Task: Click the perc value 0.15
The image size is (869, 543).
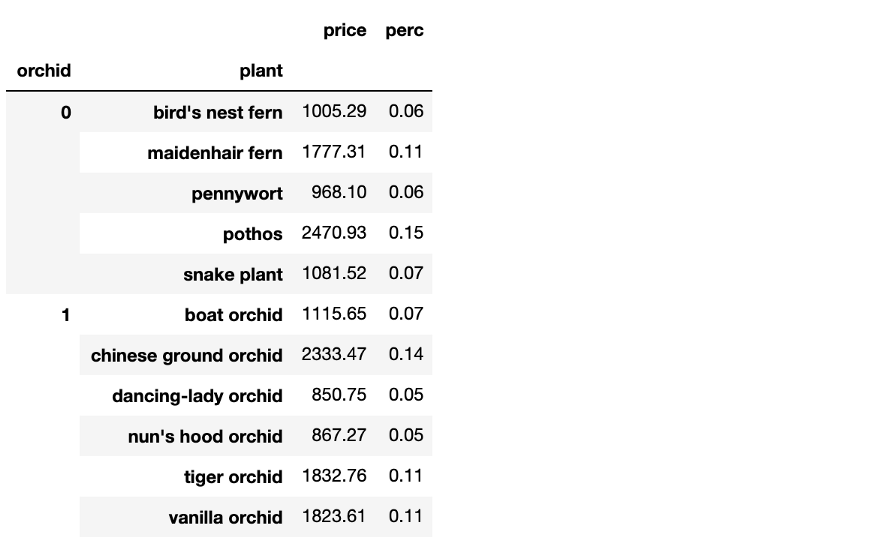Action: pos(406,233)
